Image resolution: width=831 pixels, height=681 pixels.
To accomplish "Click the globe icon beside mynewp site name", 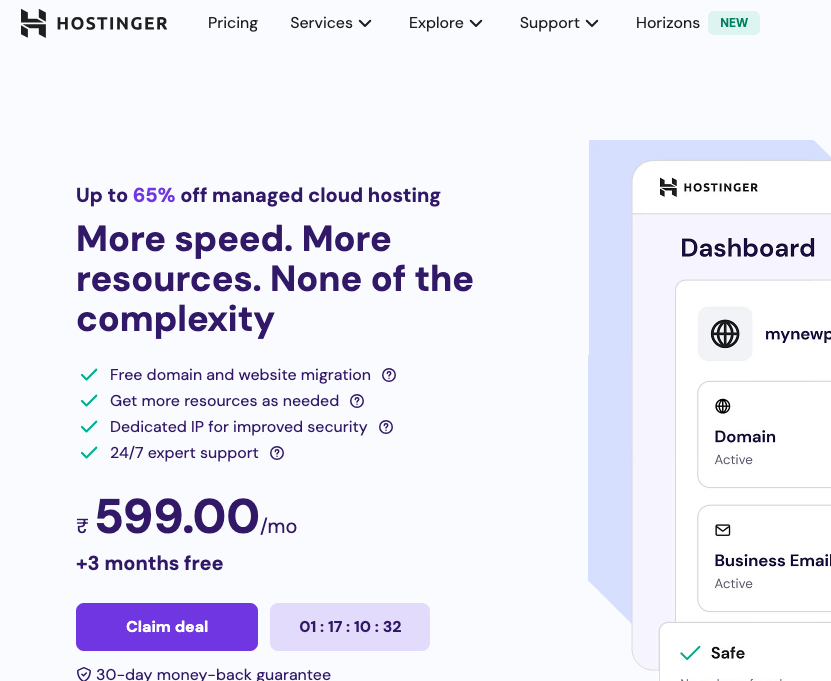I will pyautogui.click(x=724, y=333).
